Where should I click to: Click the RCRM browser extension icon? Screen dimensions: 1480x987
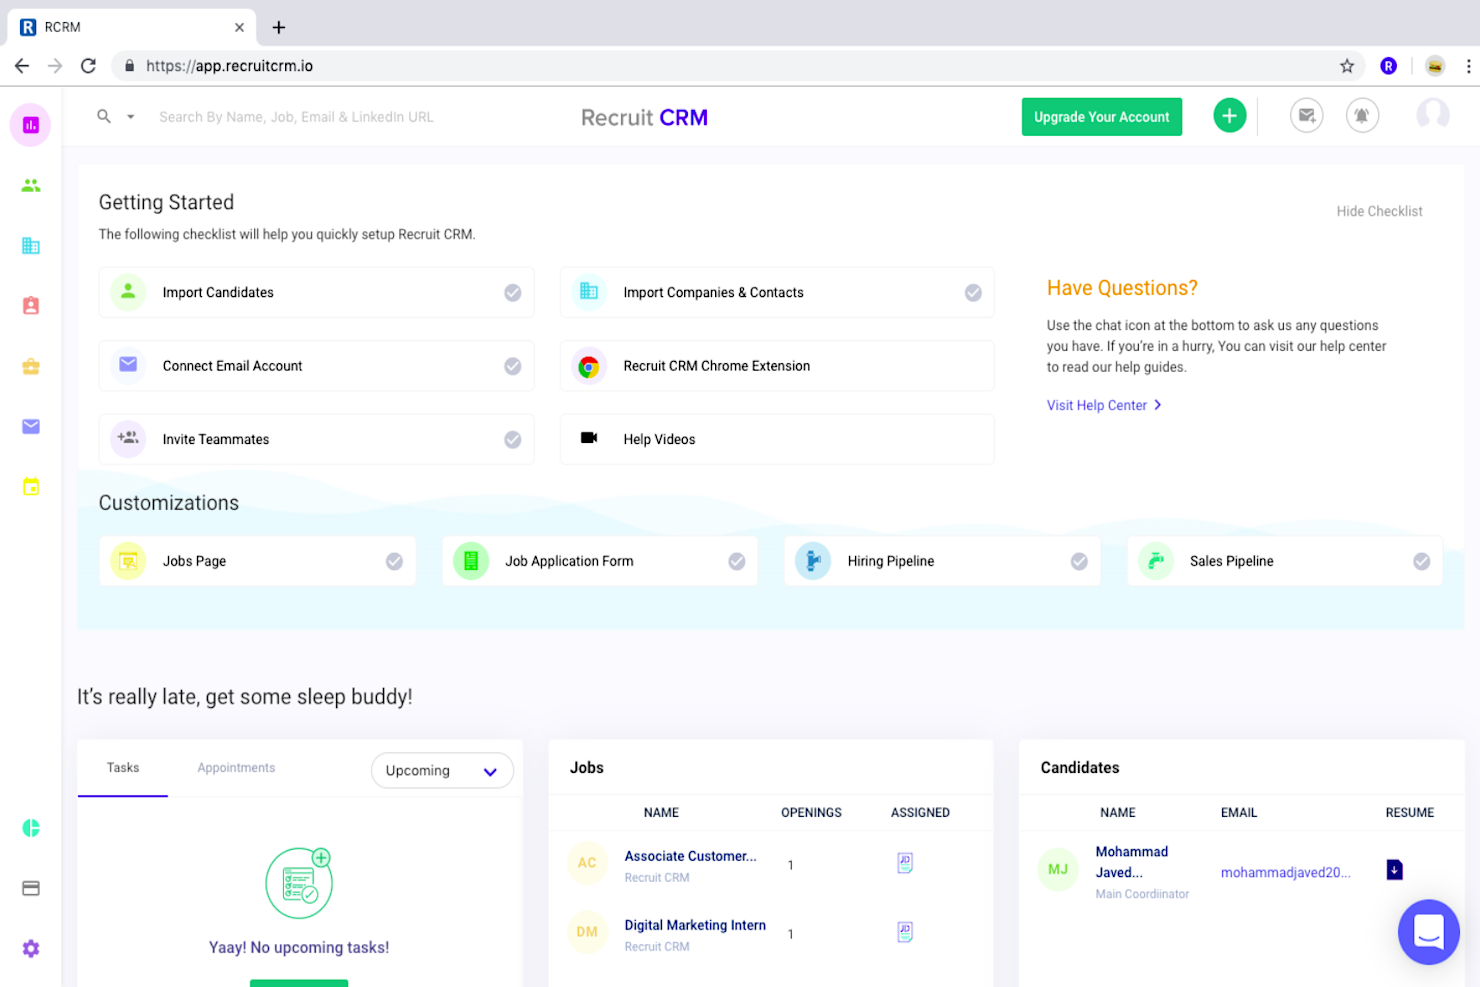1389,66
